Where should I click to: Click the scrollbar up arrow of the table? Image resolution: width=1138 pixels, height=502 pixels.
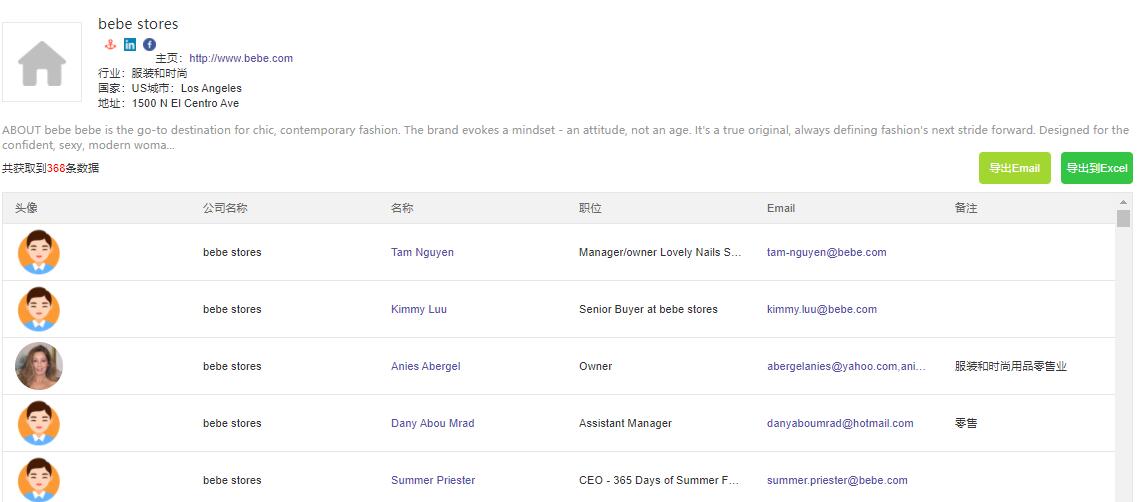[x=1123, y=202]
